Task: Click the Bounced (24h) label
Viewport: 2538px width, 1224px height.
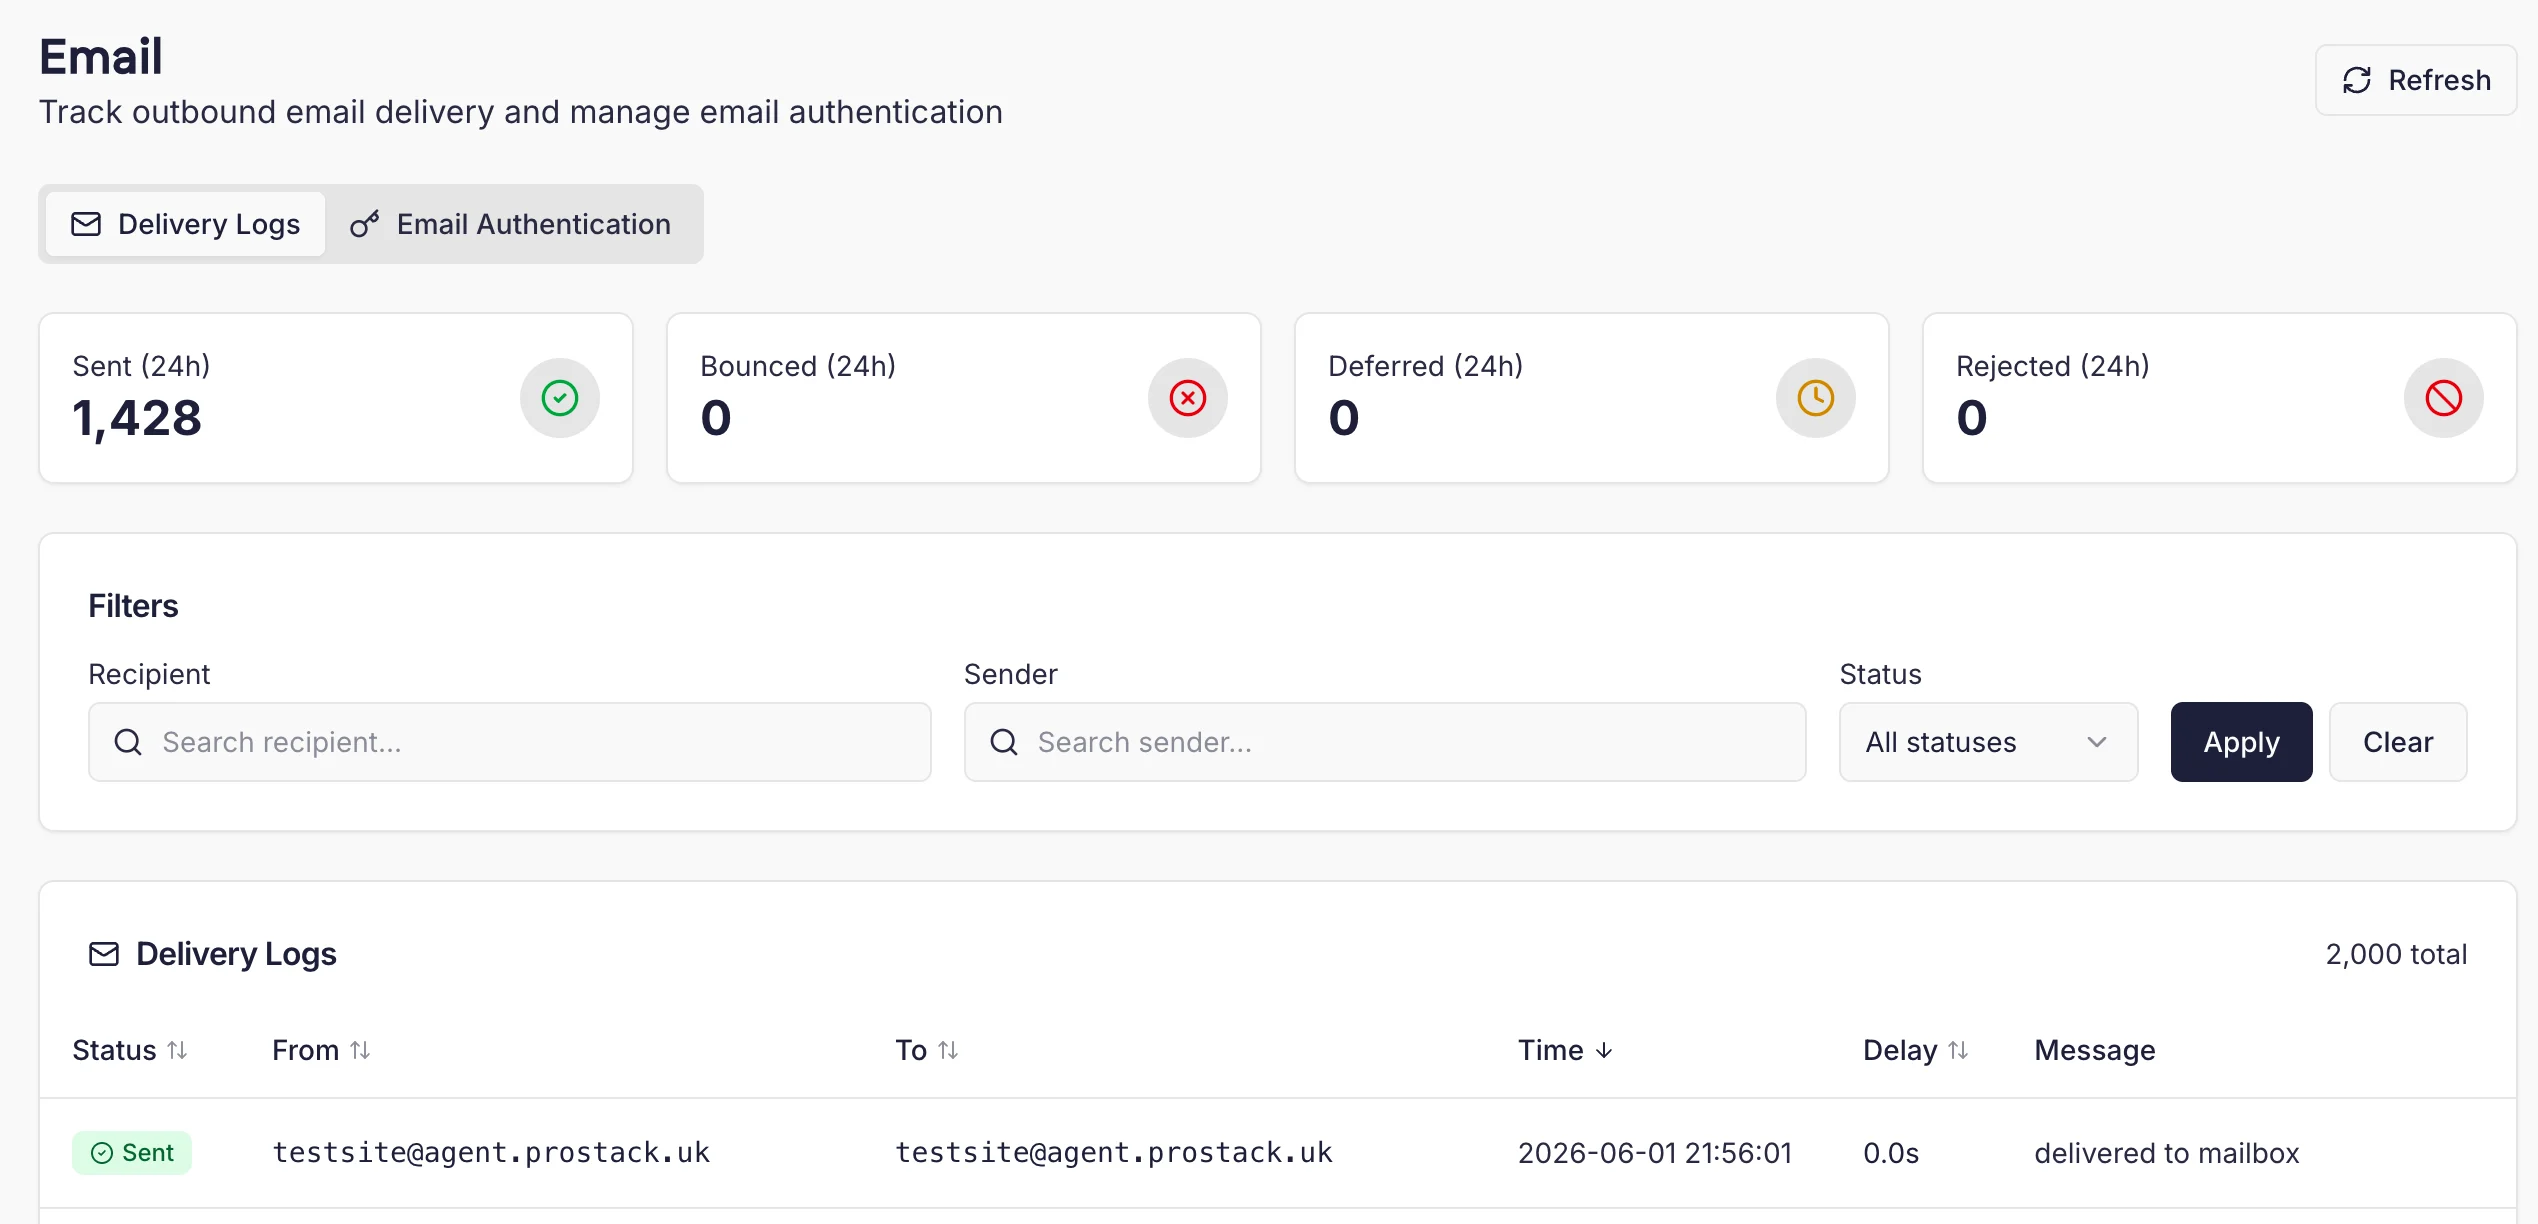Action: (x=798, y=366)
